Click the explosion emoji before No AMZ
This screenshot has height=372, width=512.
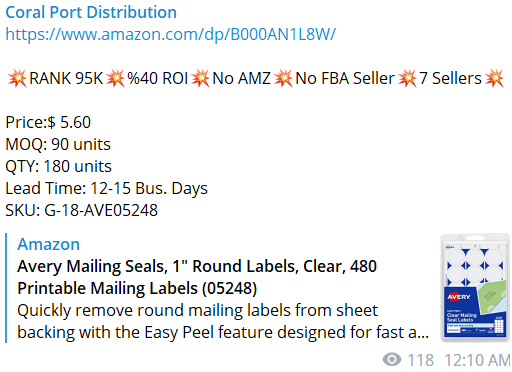coord(200,78)
